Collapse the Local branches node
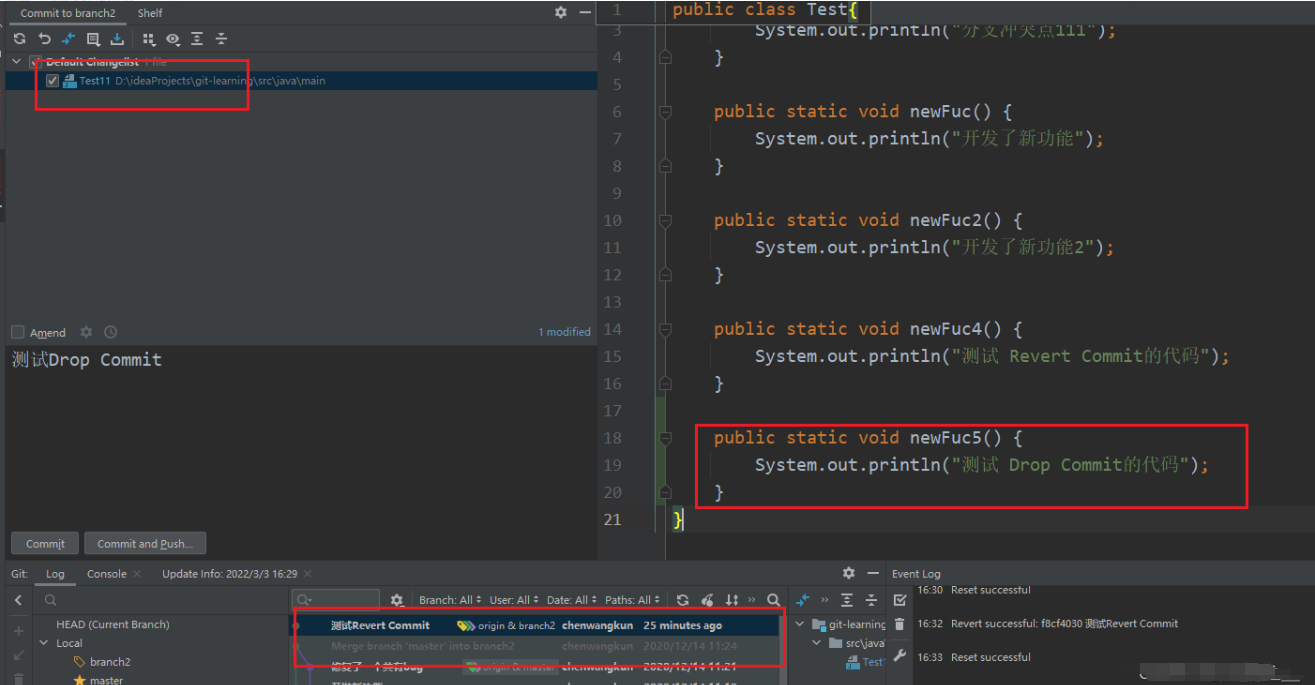Screen dimensions: 1315x685 (x=44, y=643)
